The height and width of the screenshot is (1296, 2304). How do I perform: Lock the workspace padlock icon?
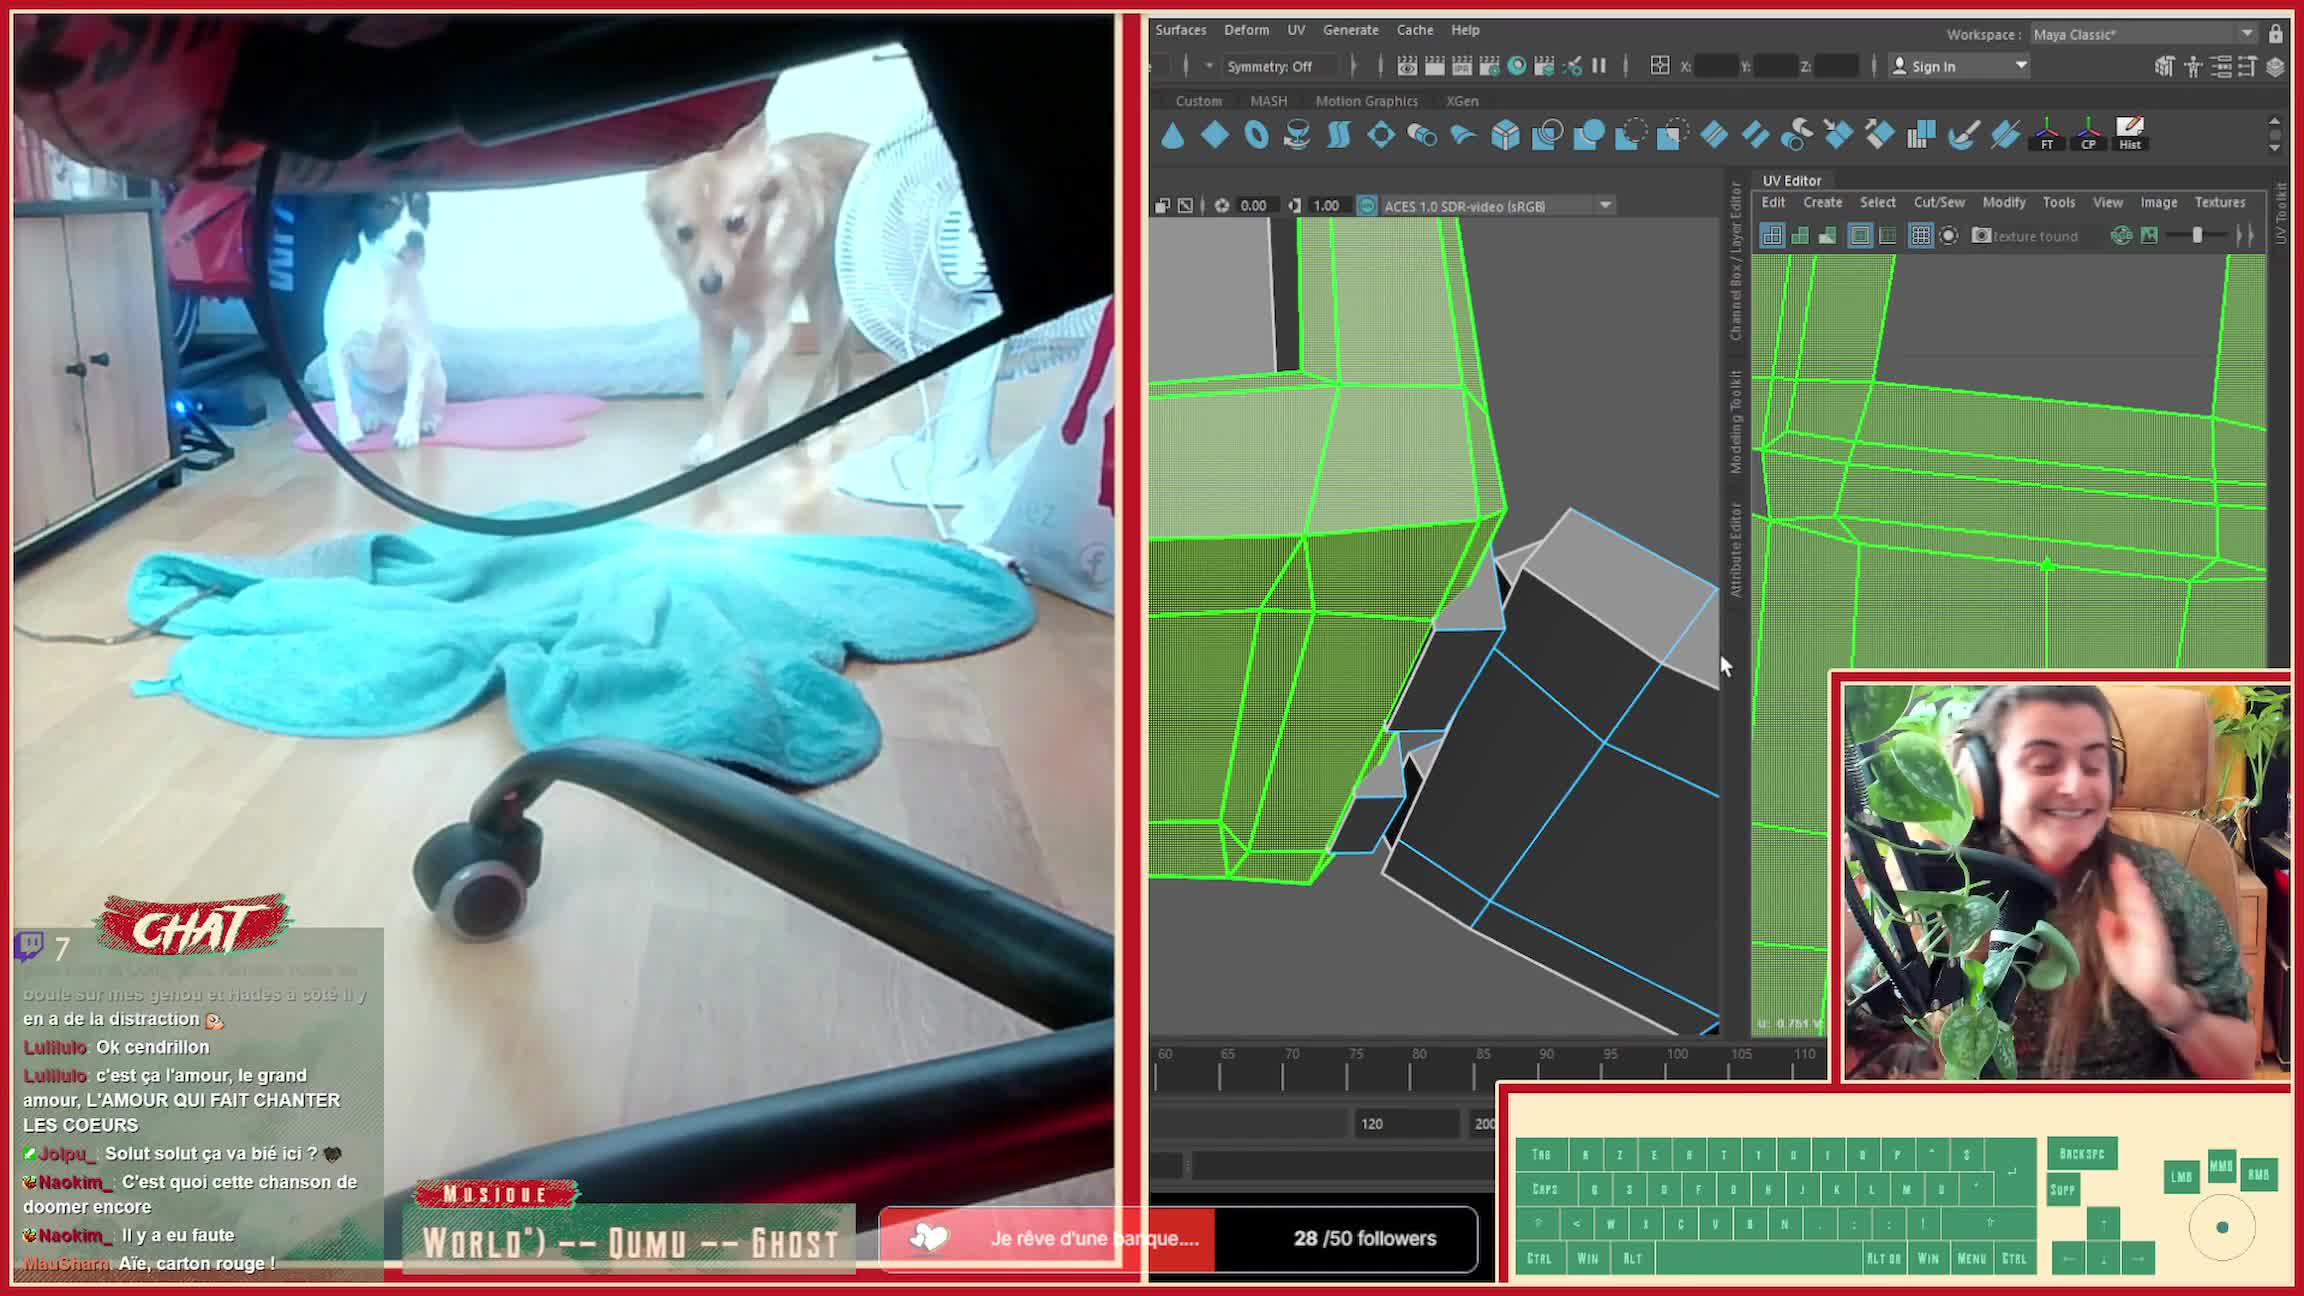point(2276,34)
